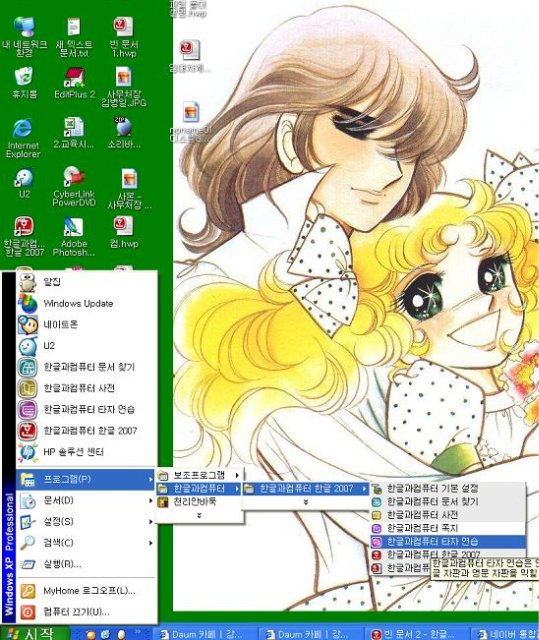Launch 알집 from the Start menu

point(87,282)
